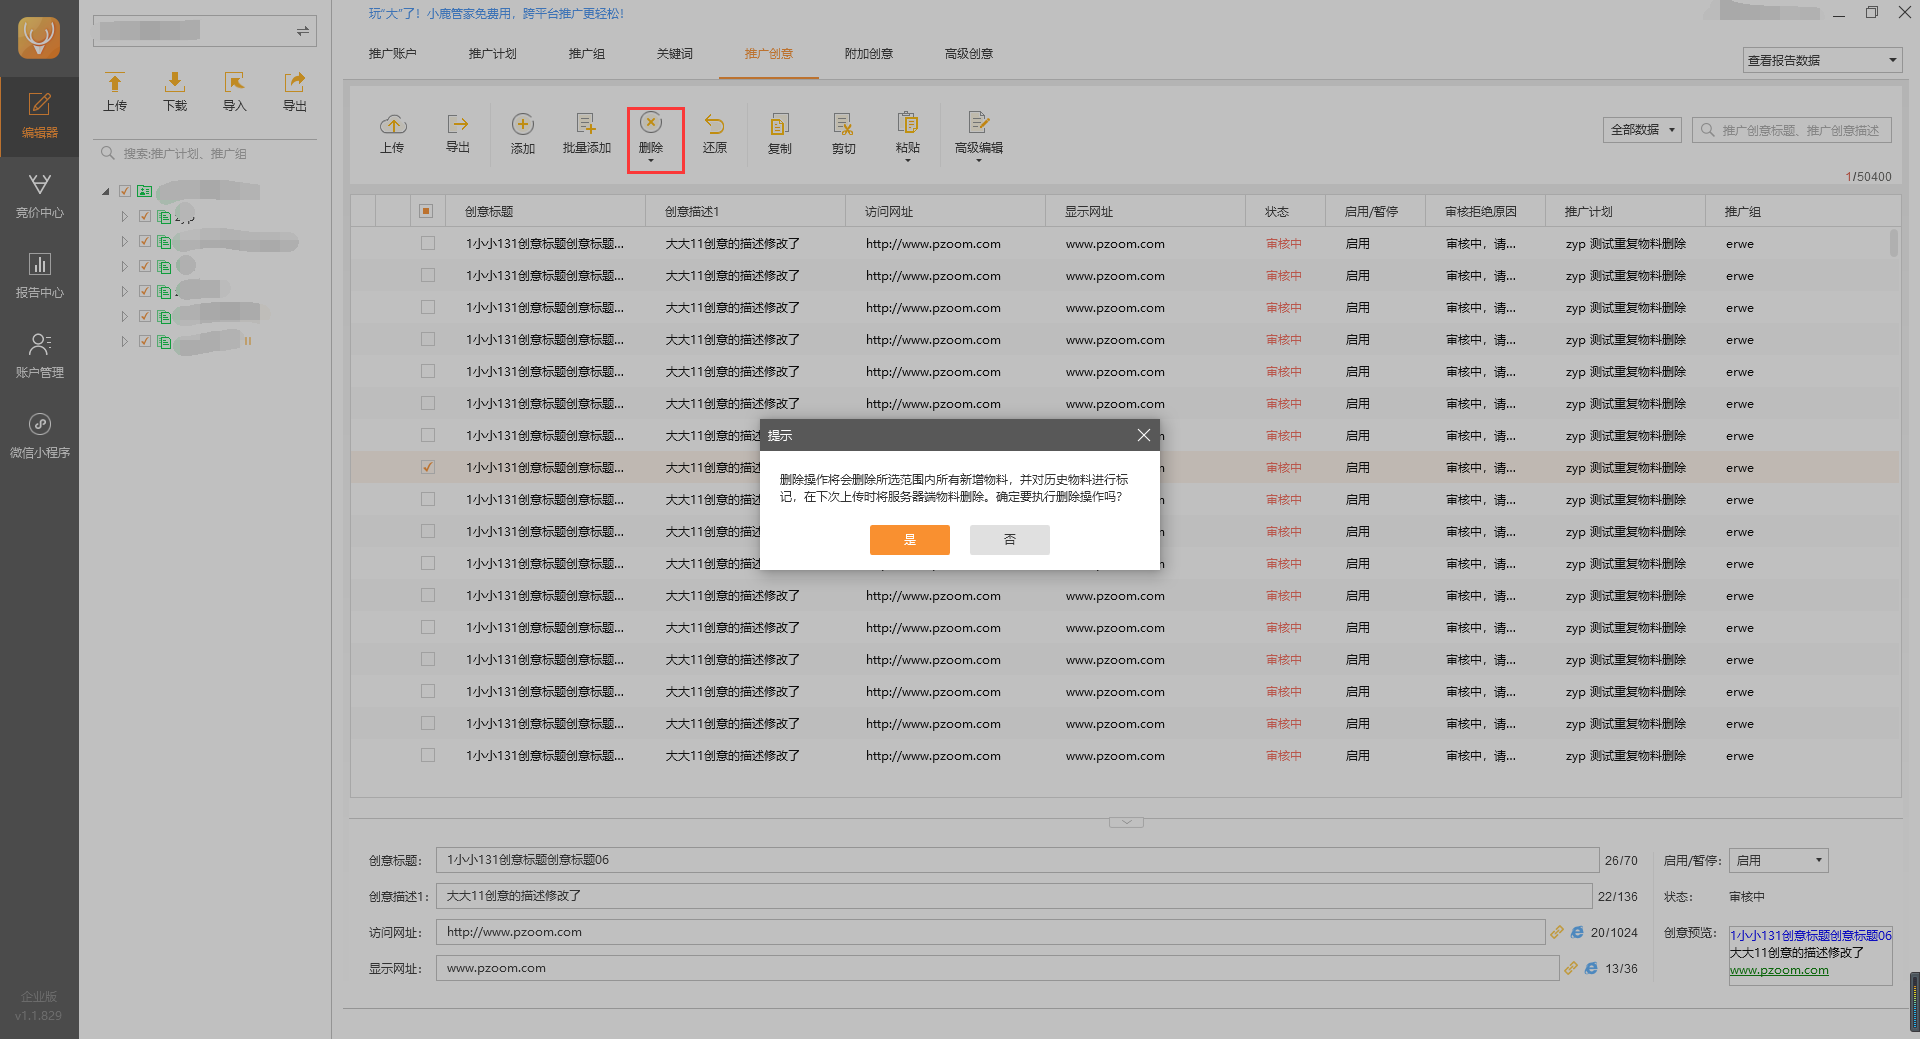Expand the third child plan tree node
This screenshot has height=1039, width=1920.
125,266
